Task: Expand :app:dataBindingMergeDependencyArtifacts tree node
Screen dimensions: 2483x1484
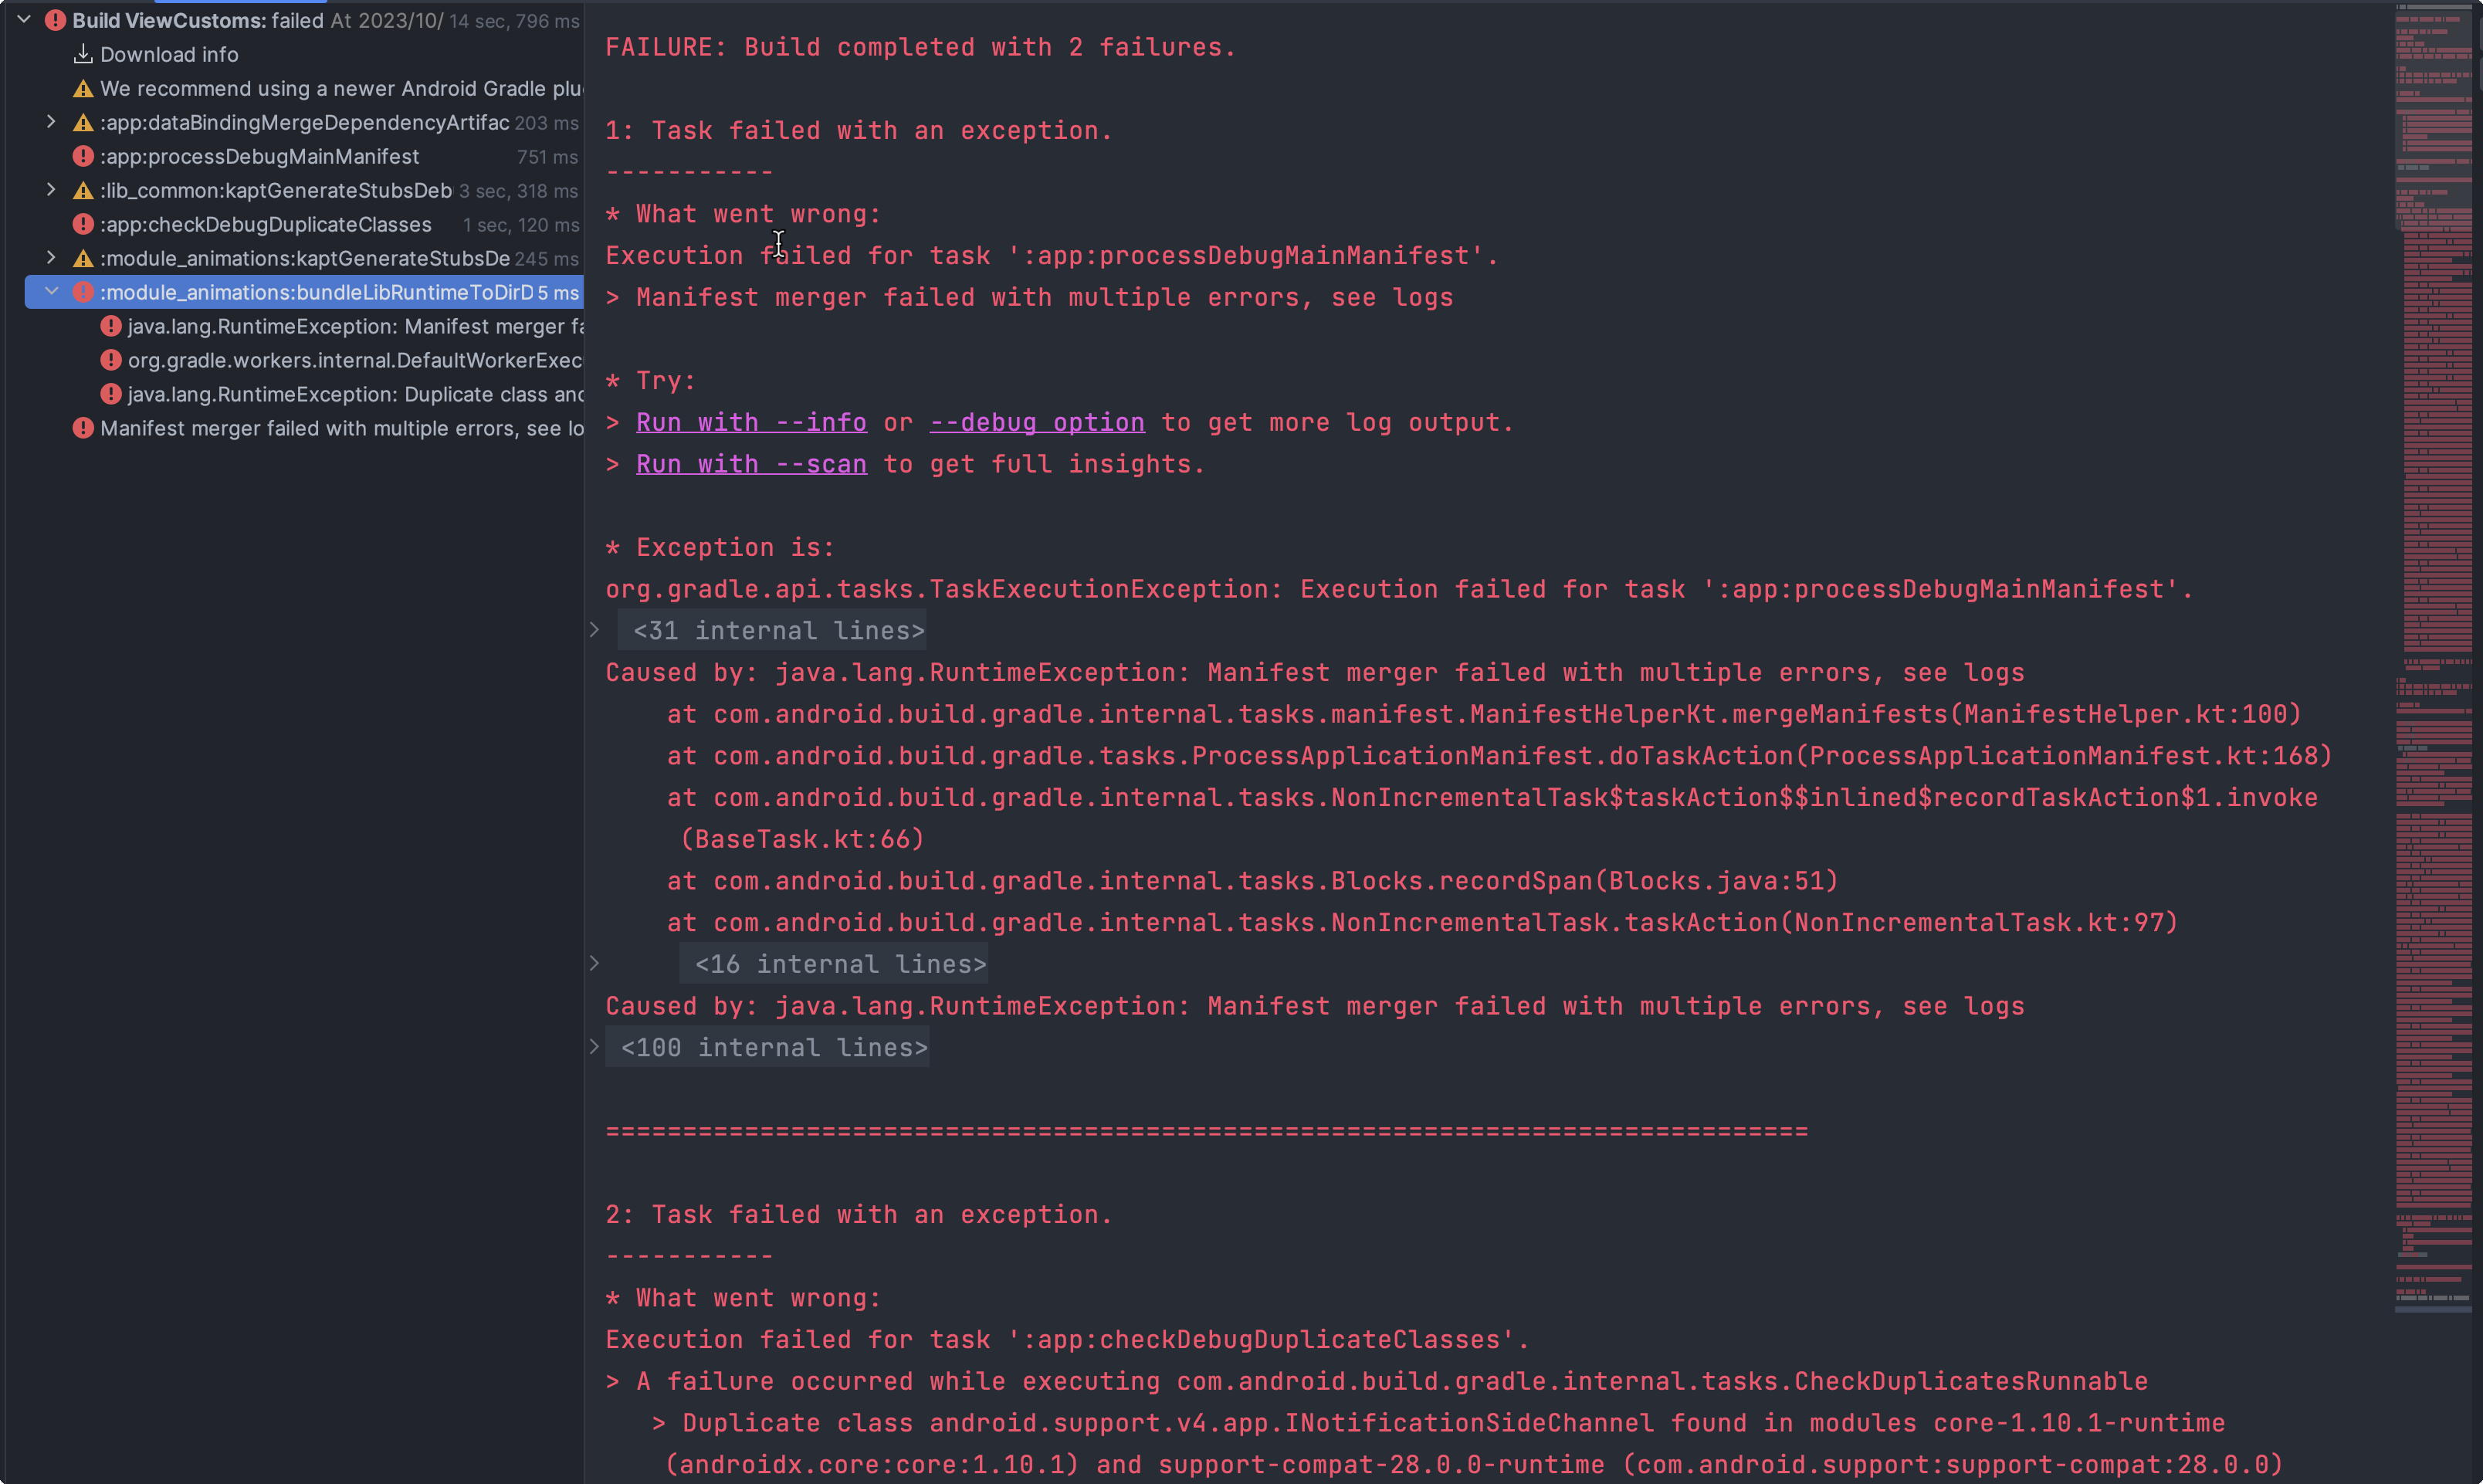Action: tap(51, 122)
